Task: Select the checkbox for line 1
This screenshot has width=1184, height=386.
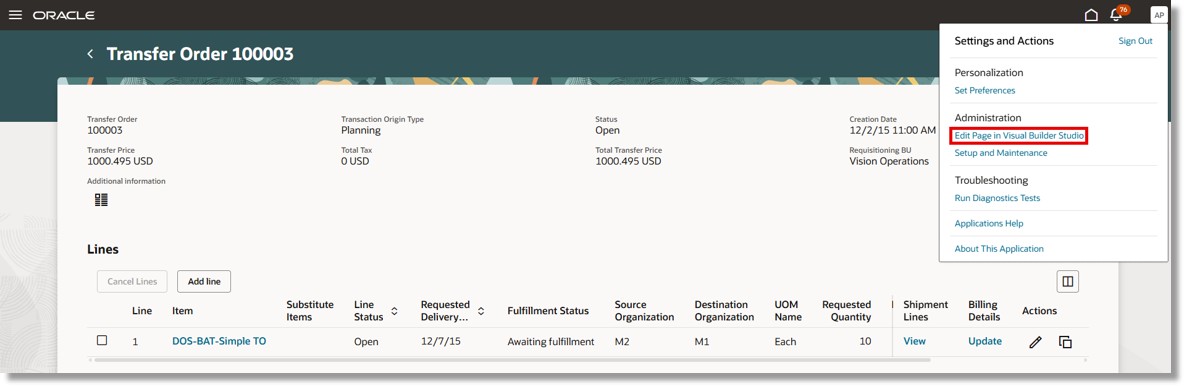Action: (102, 341)
